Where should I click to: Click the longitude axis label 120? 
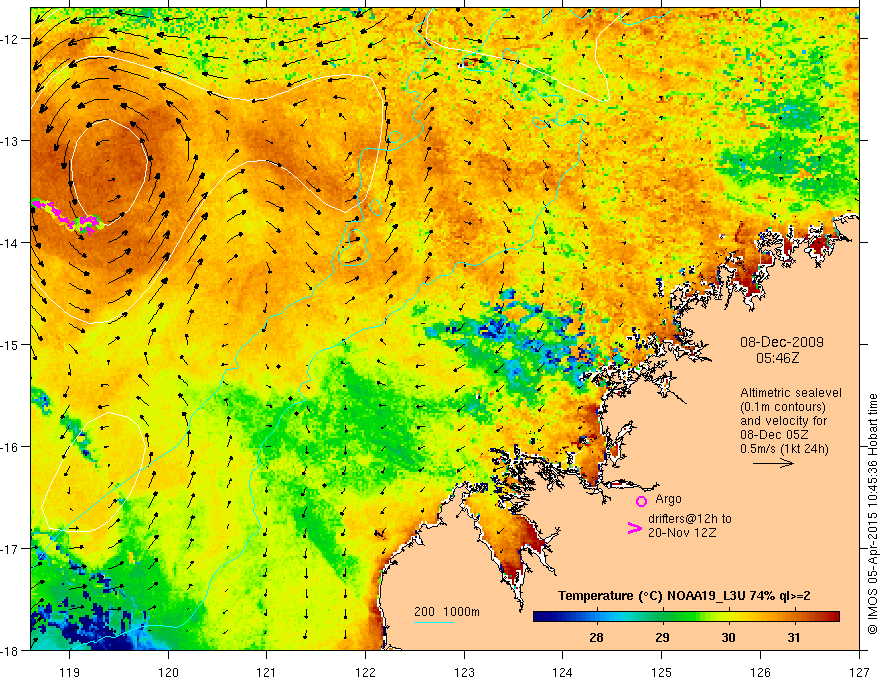pyautogui.click(x=168, y=672)
